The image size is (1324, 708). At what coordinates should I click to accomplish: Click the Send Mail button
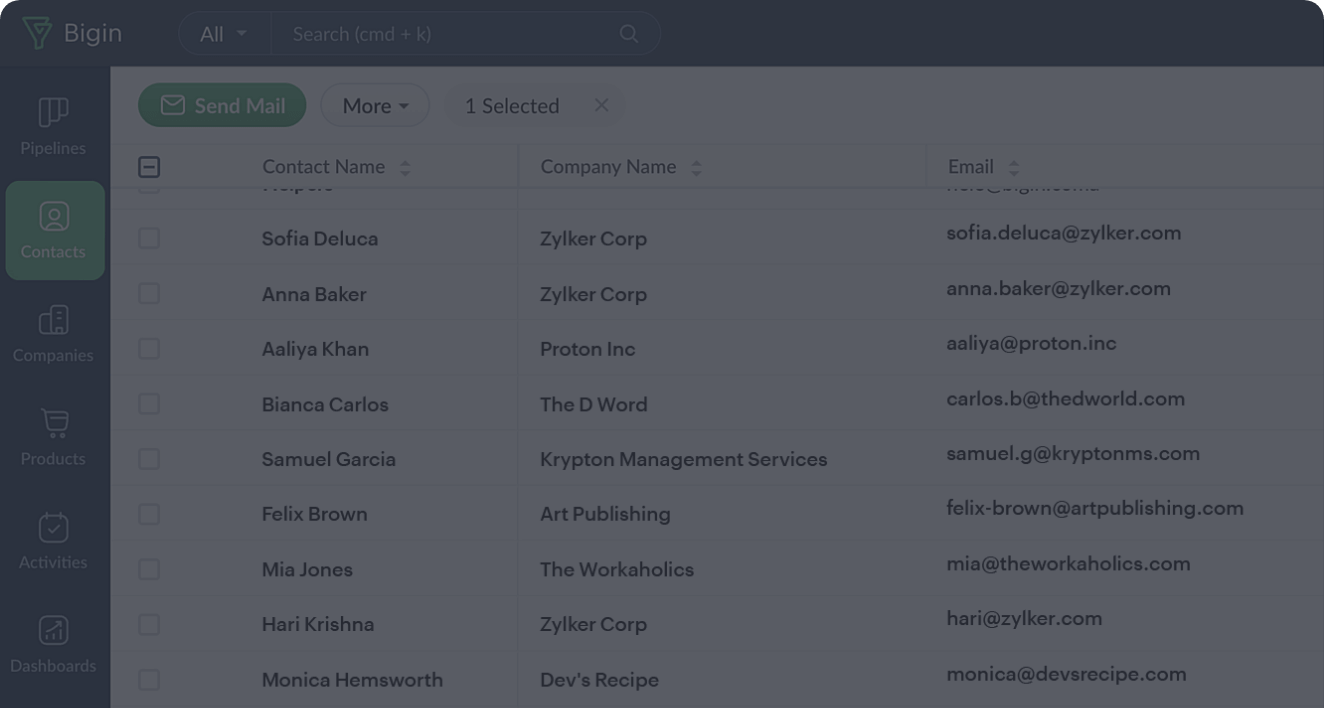tap(222, 106)
